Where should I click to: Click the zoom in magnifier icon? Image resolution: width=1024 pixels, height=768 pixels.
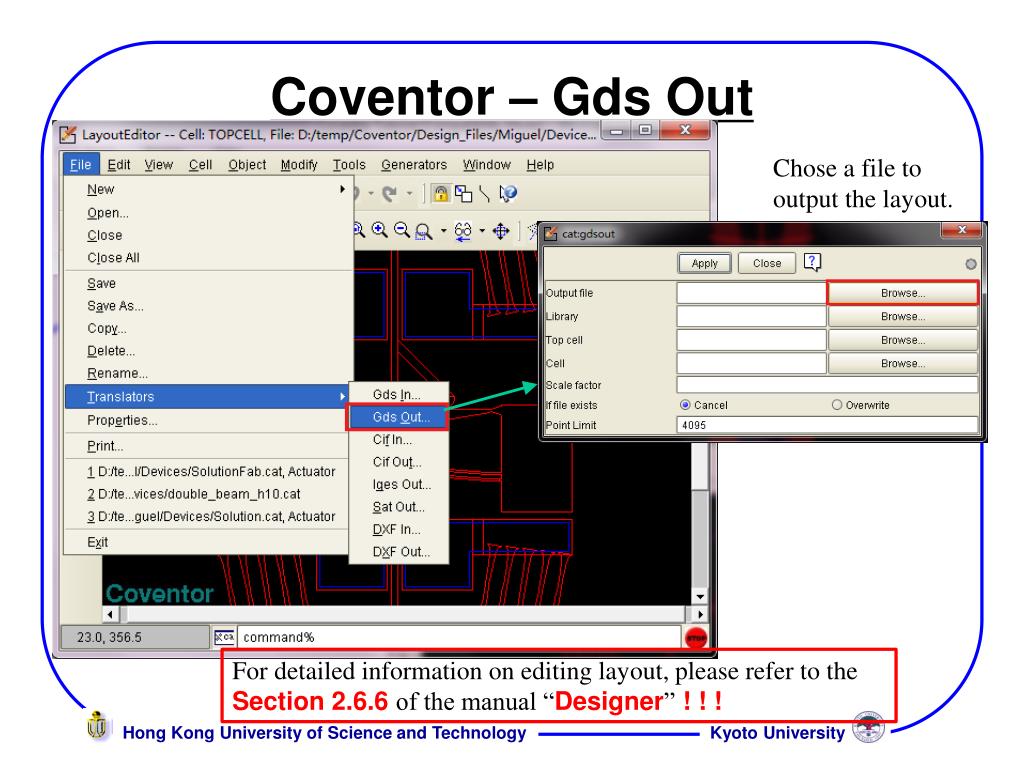pos(379,230)
